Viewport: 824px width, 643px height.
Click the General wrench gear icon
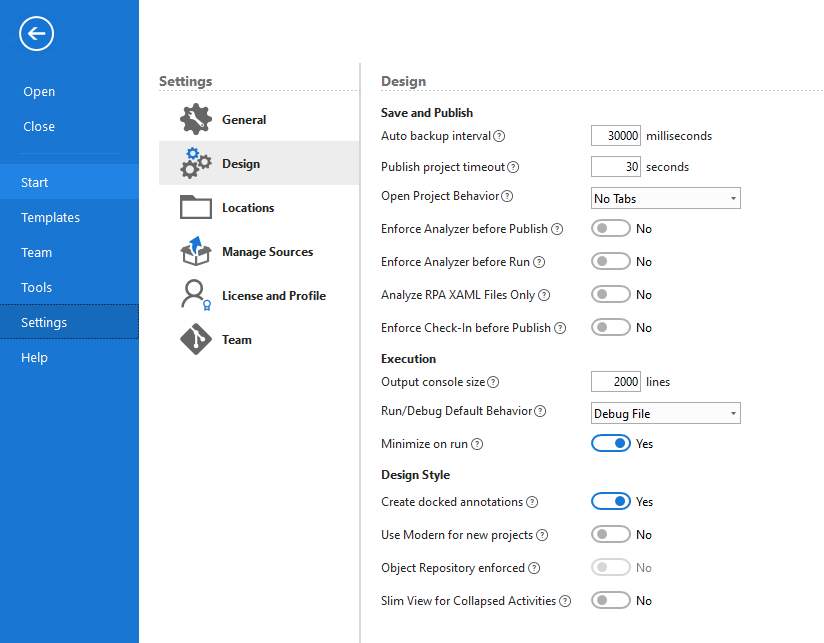coord(195,119)
